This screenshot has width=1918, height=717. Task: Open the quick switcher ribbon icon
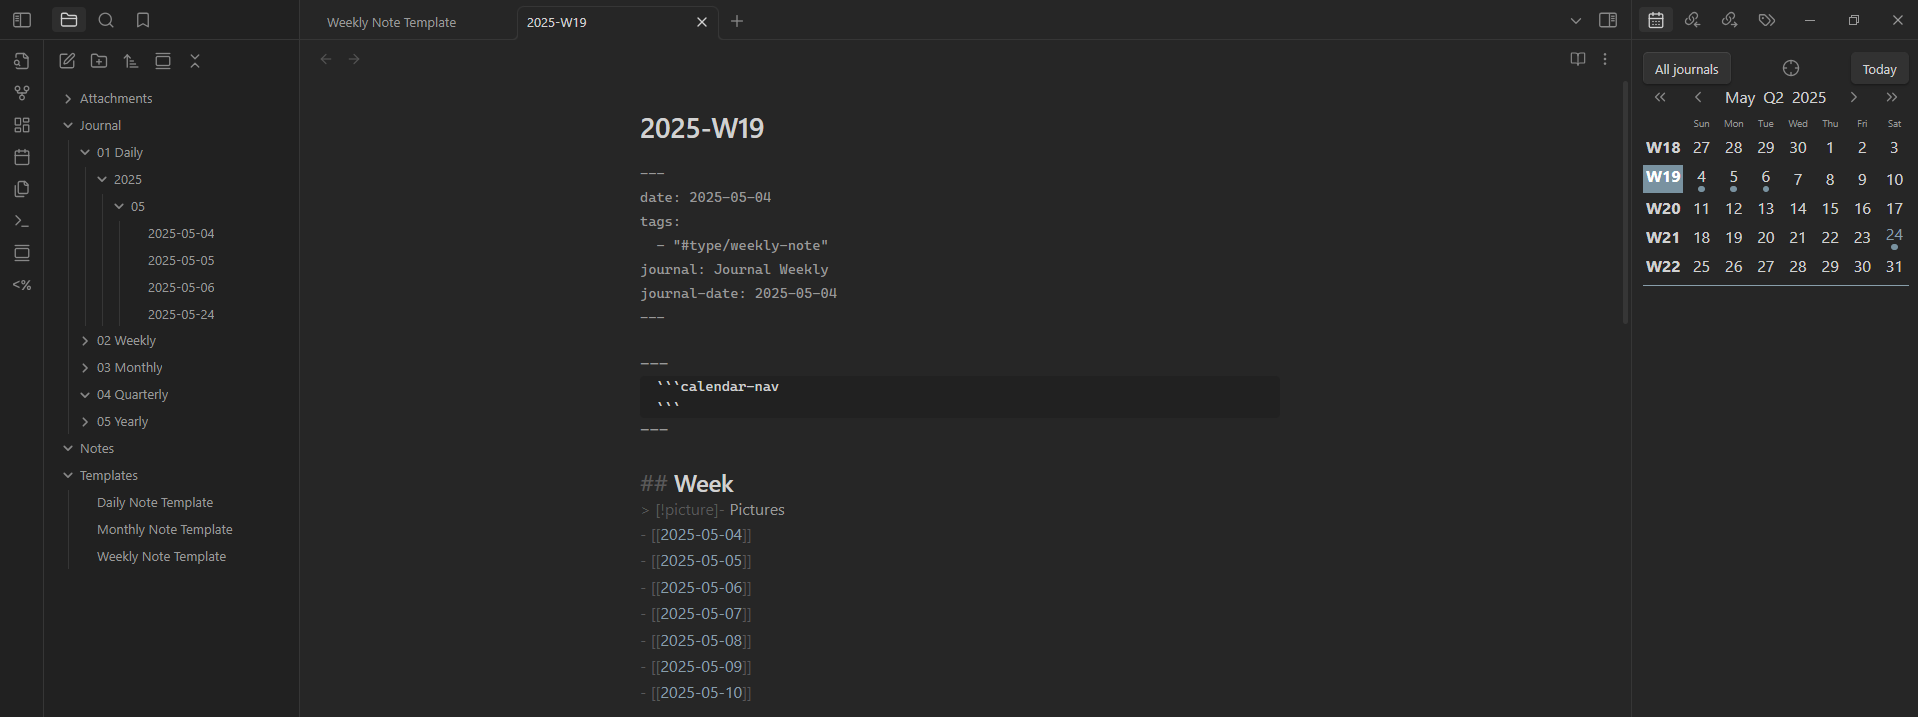coord(22,61)
